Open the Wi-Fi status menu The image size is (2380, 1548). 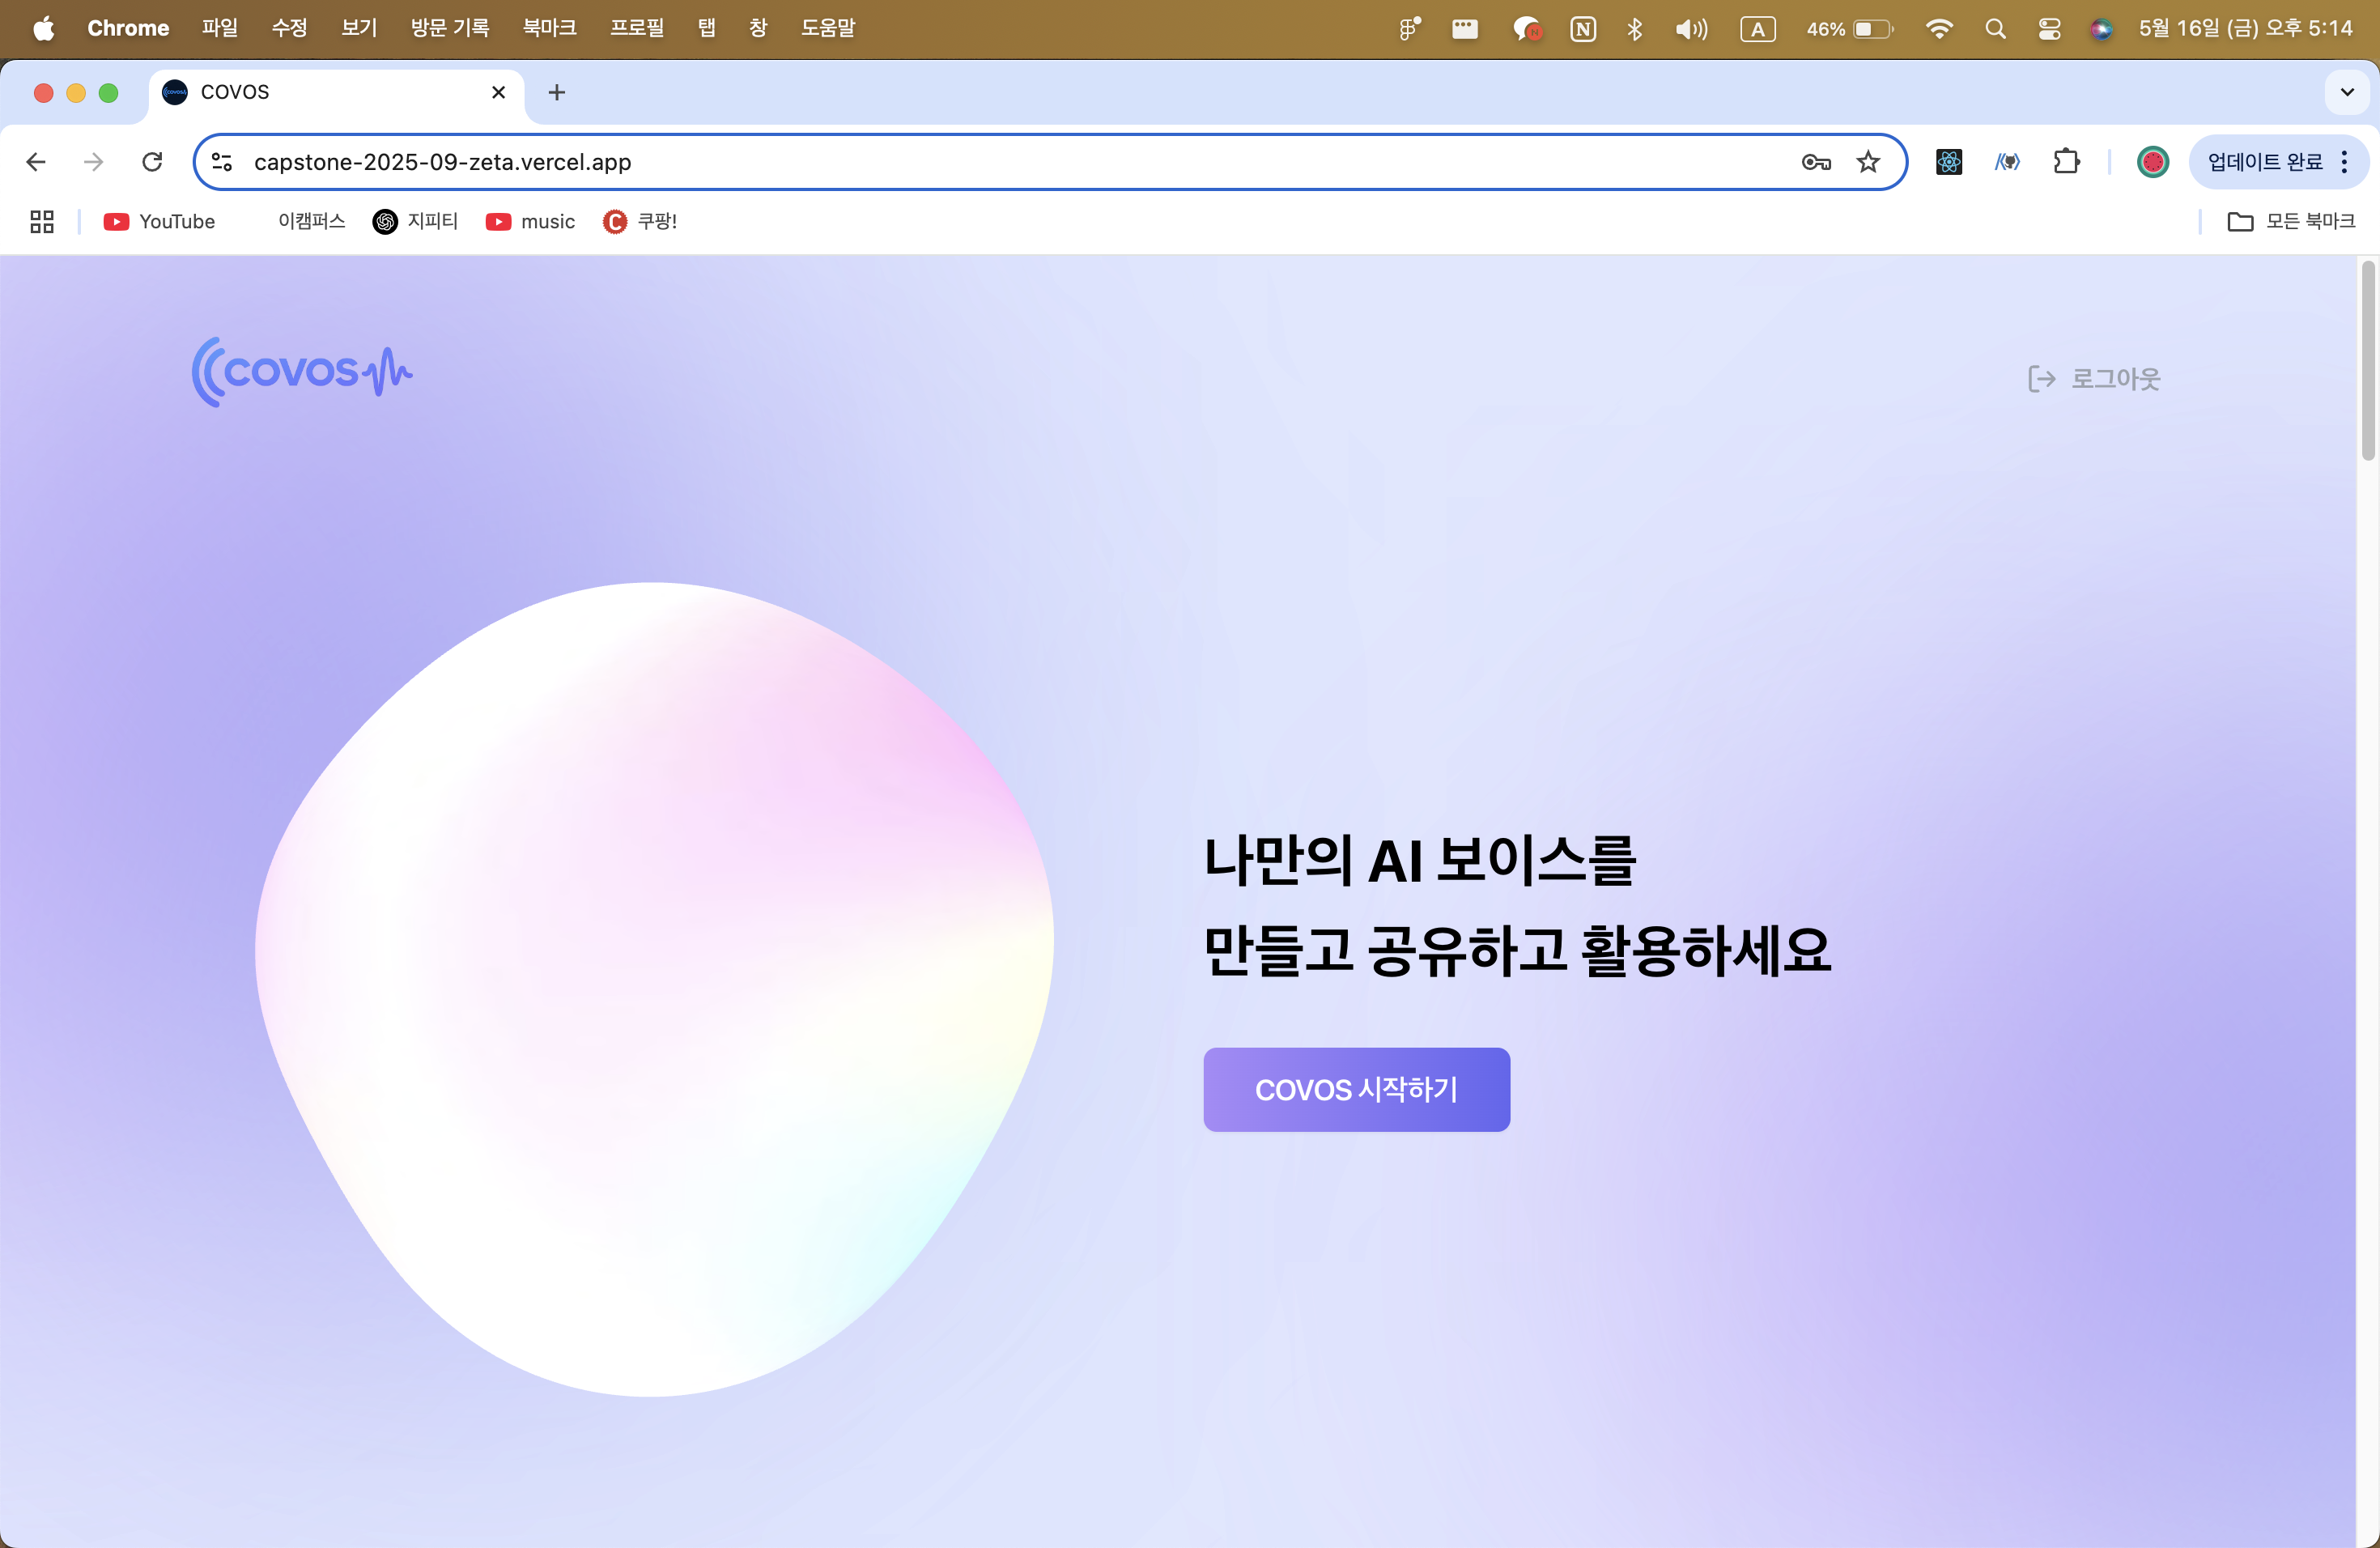pyautogui.click(x=1939, y=29)
